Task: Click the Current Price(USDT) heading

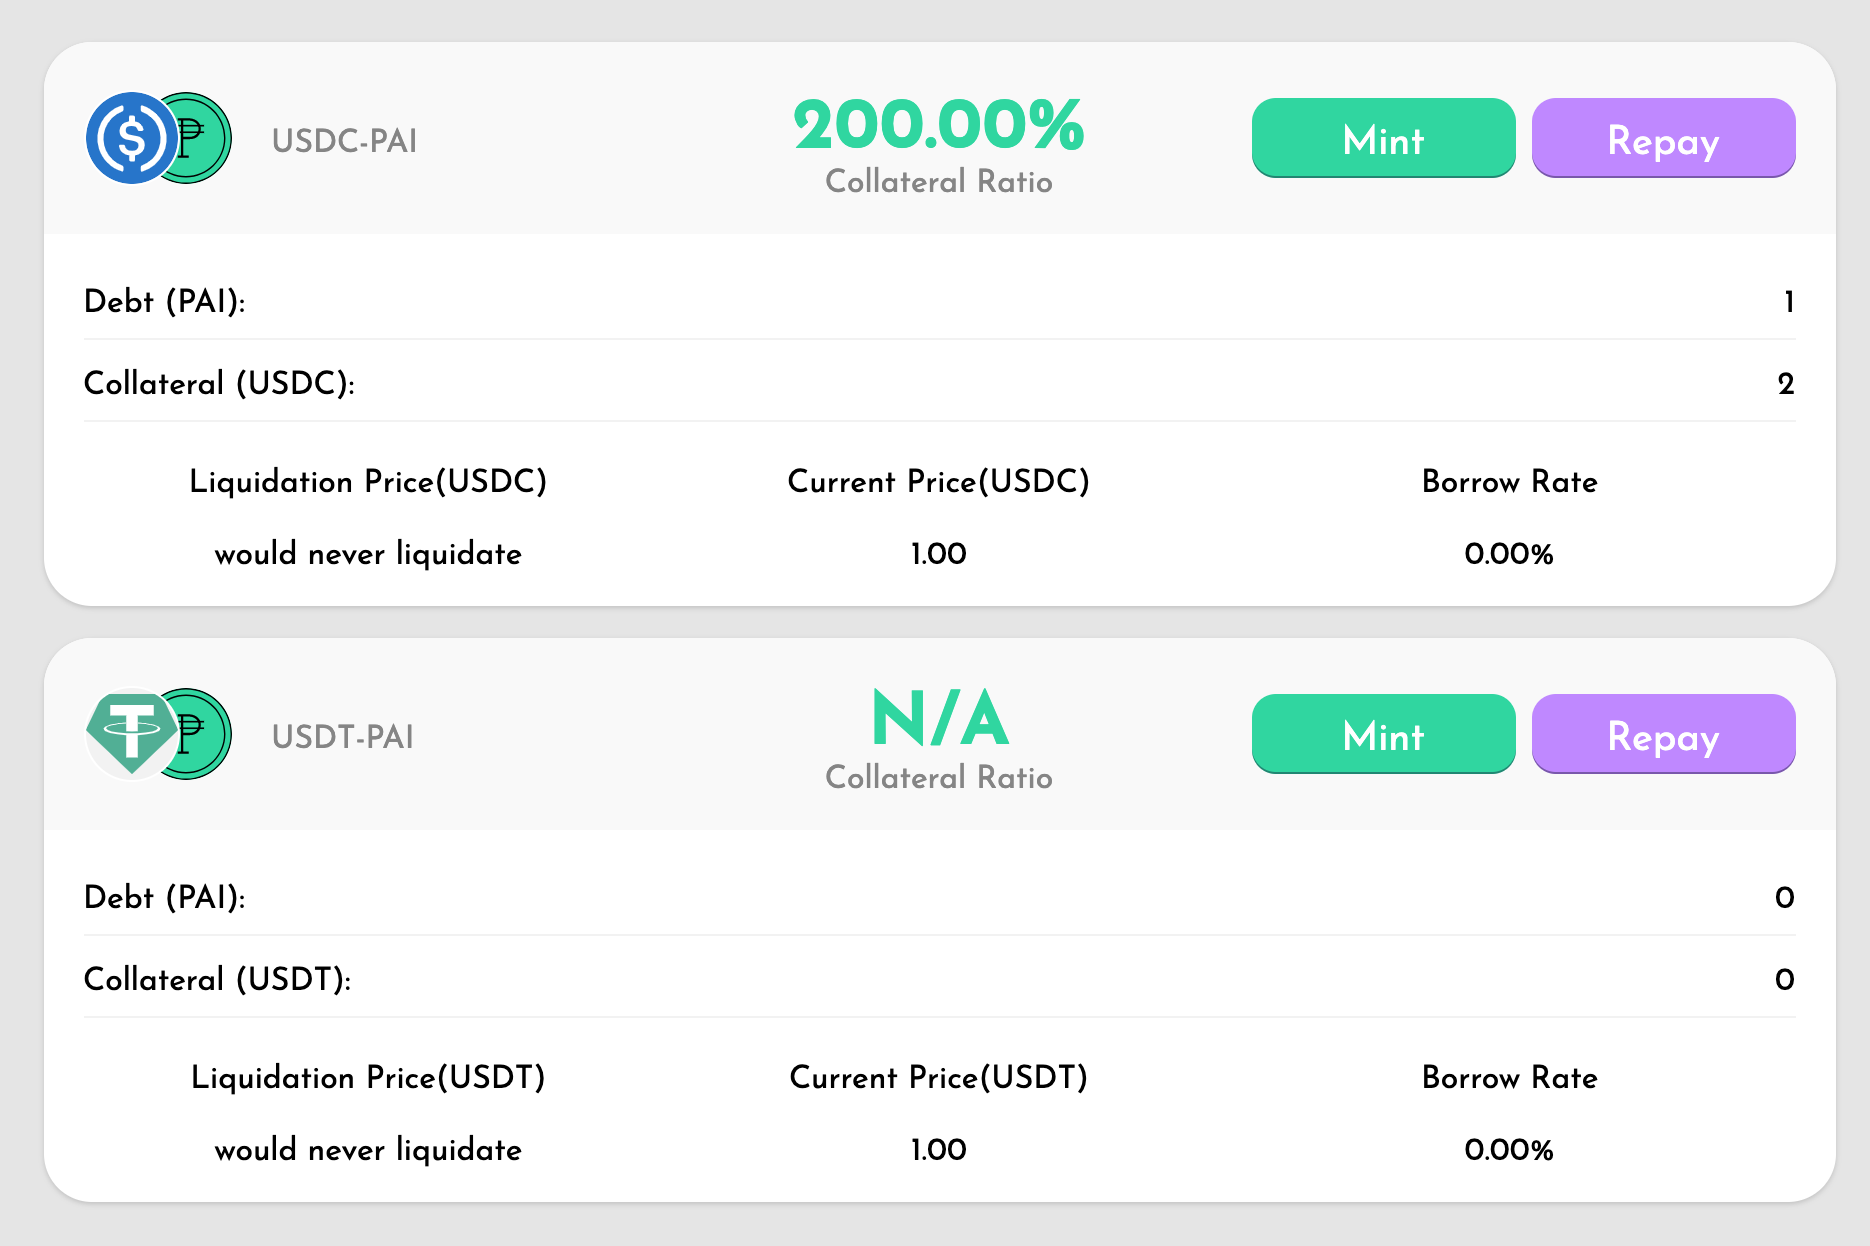Action: point(938,1078)
